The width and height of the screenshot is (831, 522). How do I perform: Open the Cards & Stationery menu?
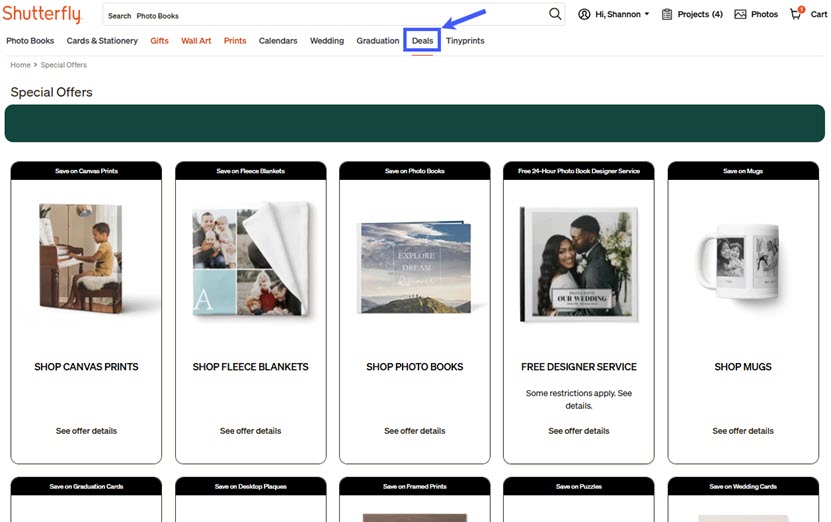(x=102, y=41)
